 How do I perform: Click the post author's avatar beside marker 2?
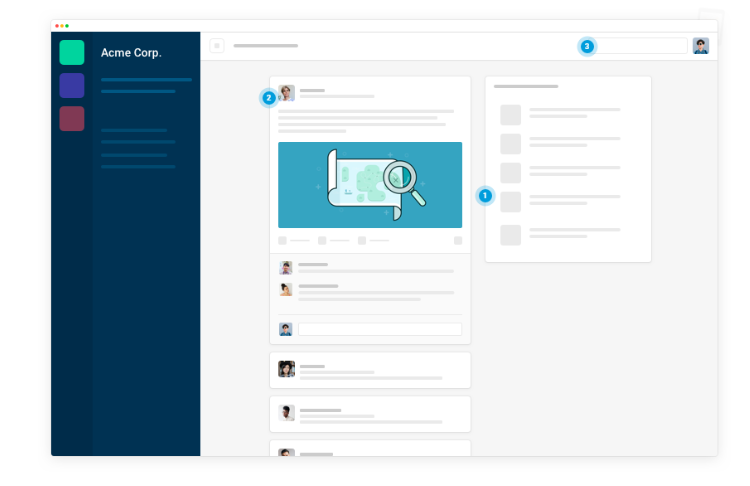pyautogui.click(x=287, y=93)
